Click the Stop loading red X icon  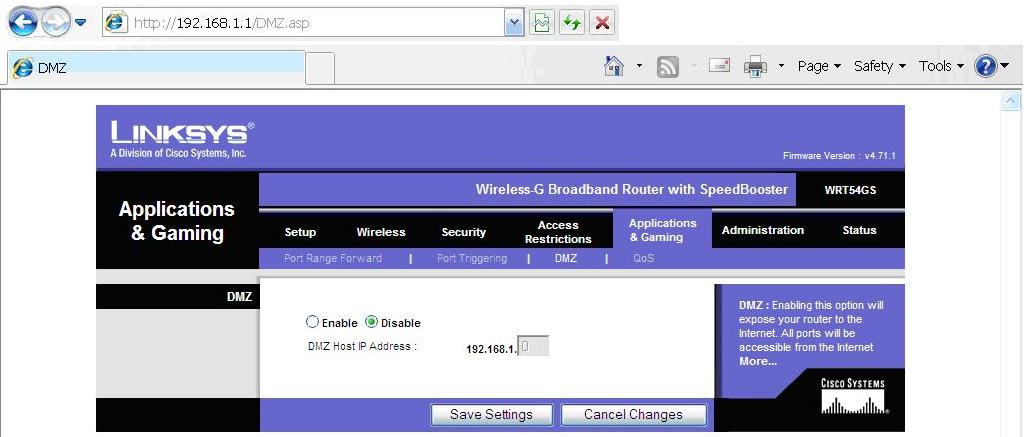click(602, 24)
